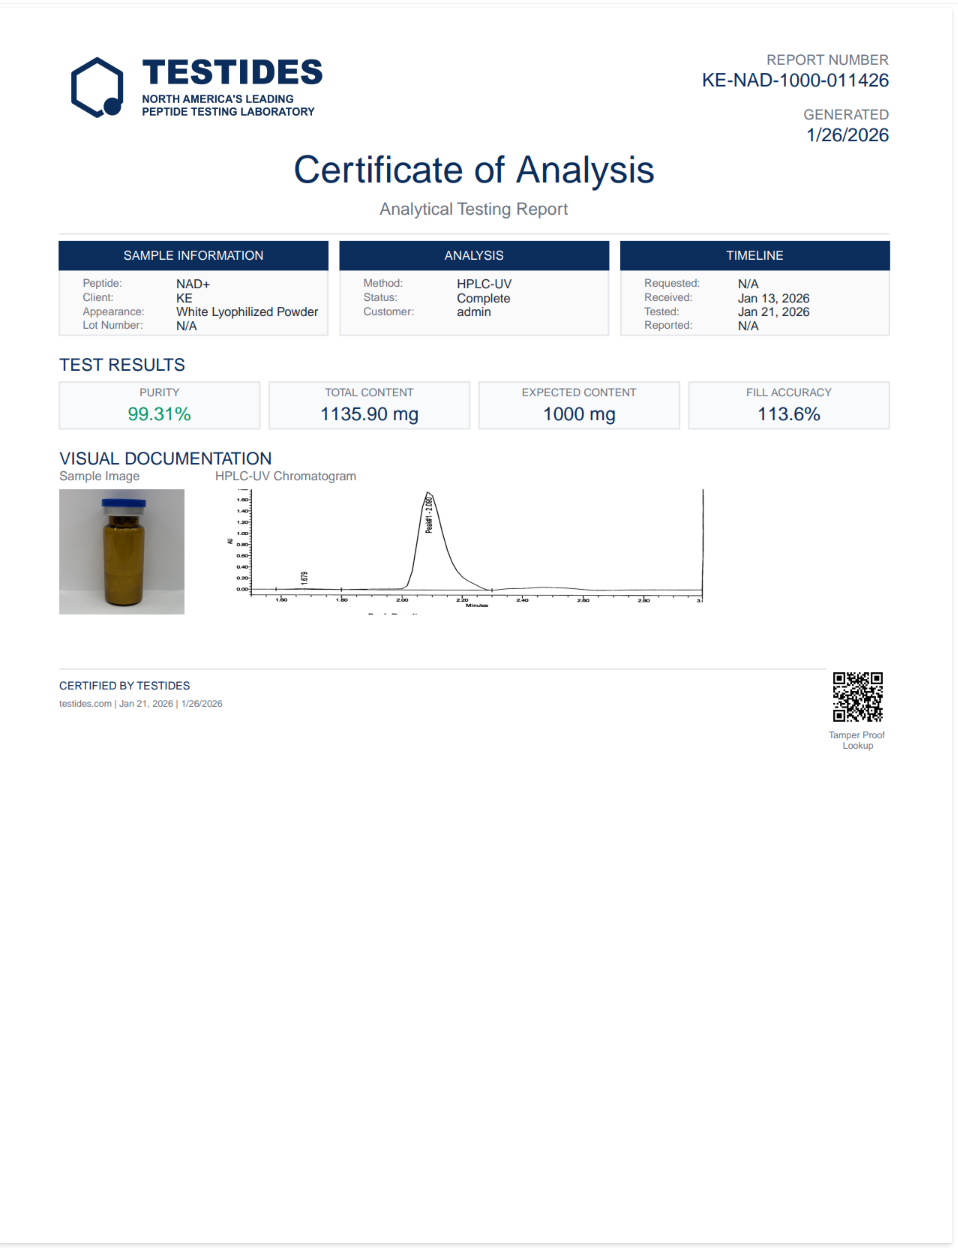Viewport: 958px width, 1248px height.
Task: Click the Fill Accuracy 113.6% box
Action: click(789, 406)
